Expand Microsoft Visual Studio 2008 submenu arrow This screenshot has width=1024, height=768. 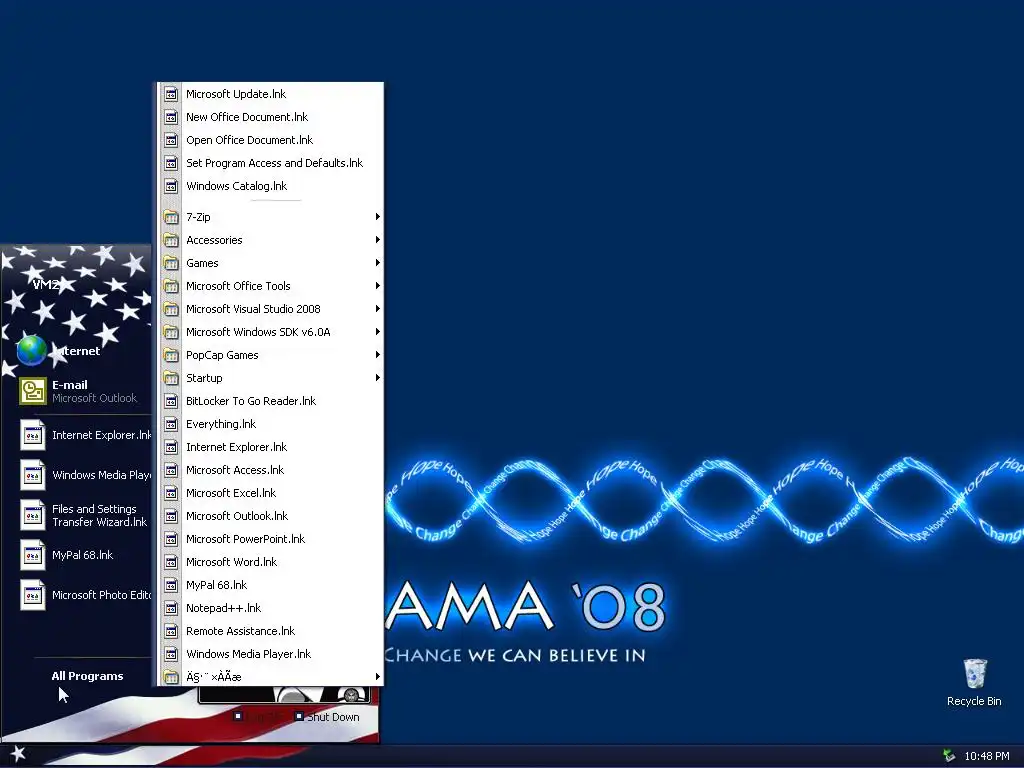click(377, 309)
